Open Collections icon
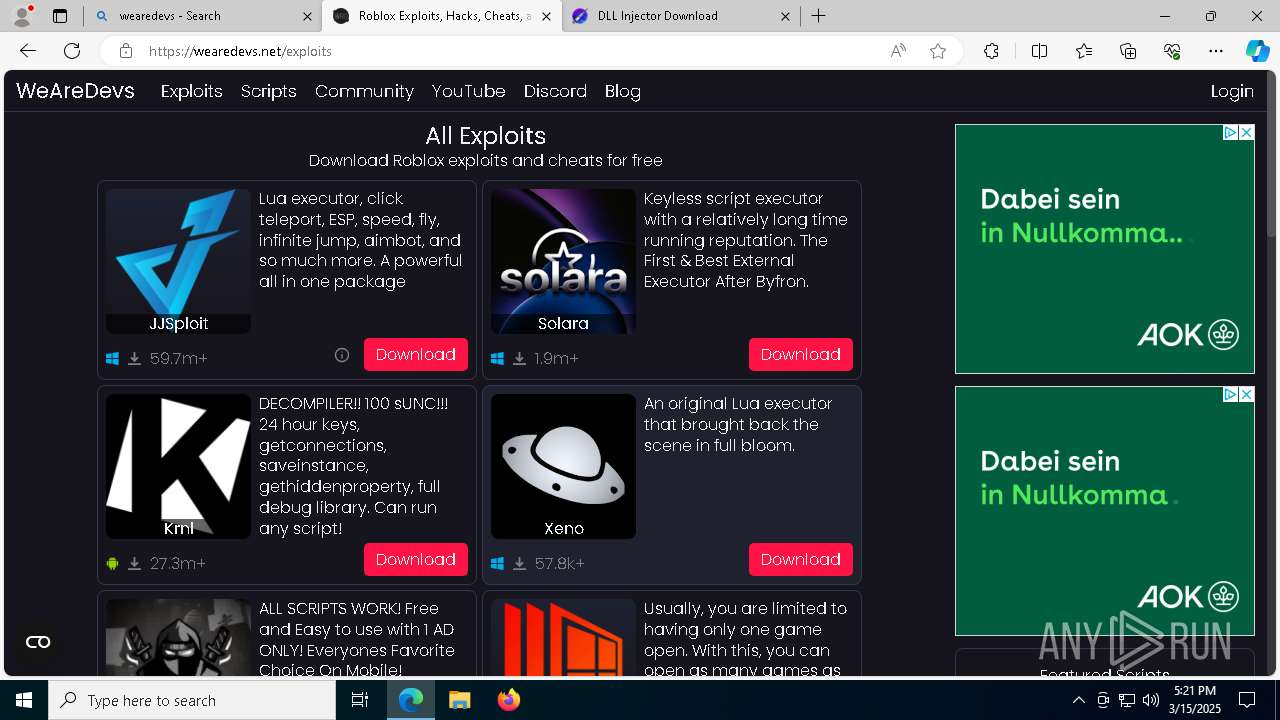Screen dimensions: 1280x720 coord(1128,51)
